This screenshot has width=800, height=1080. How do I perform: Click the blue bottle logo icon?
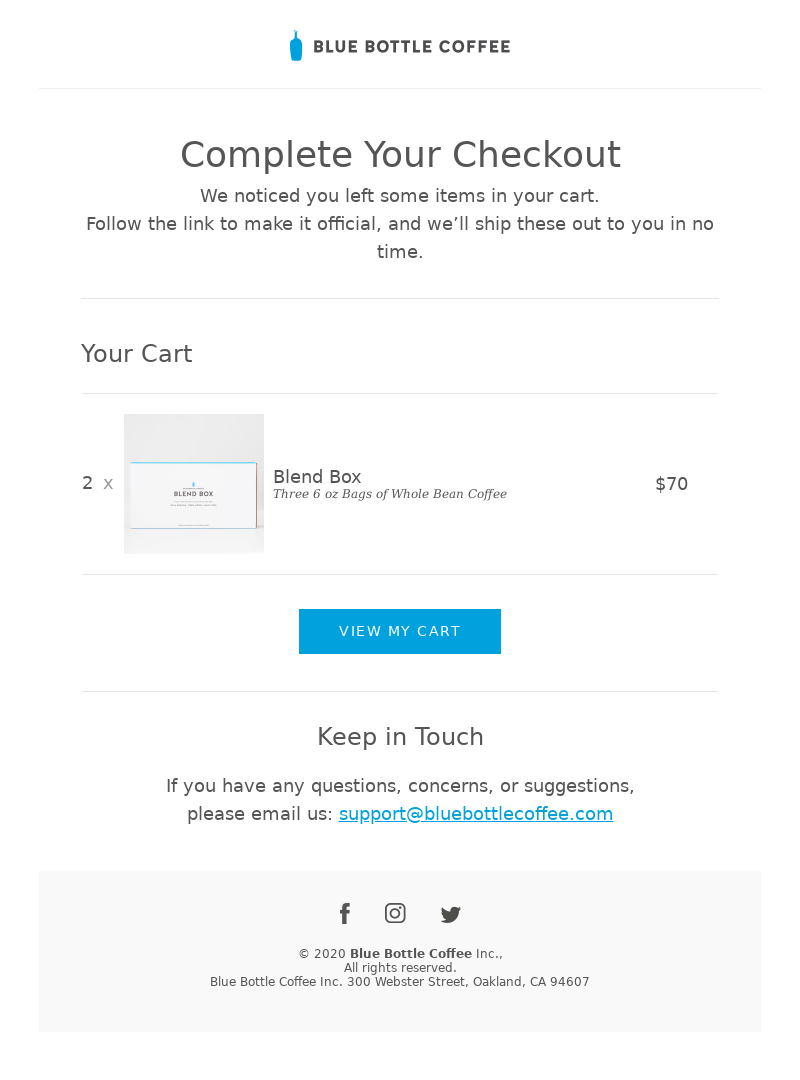[296, 45]
